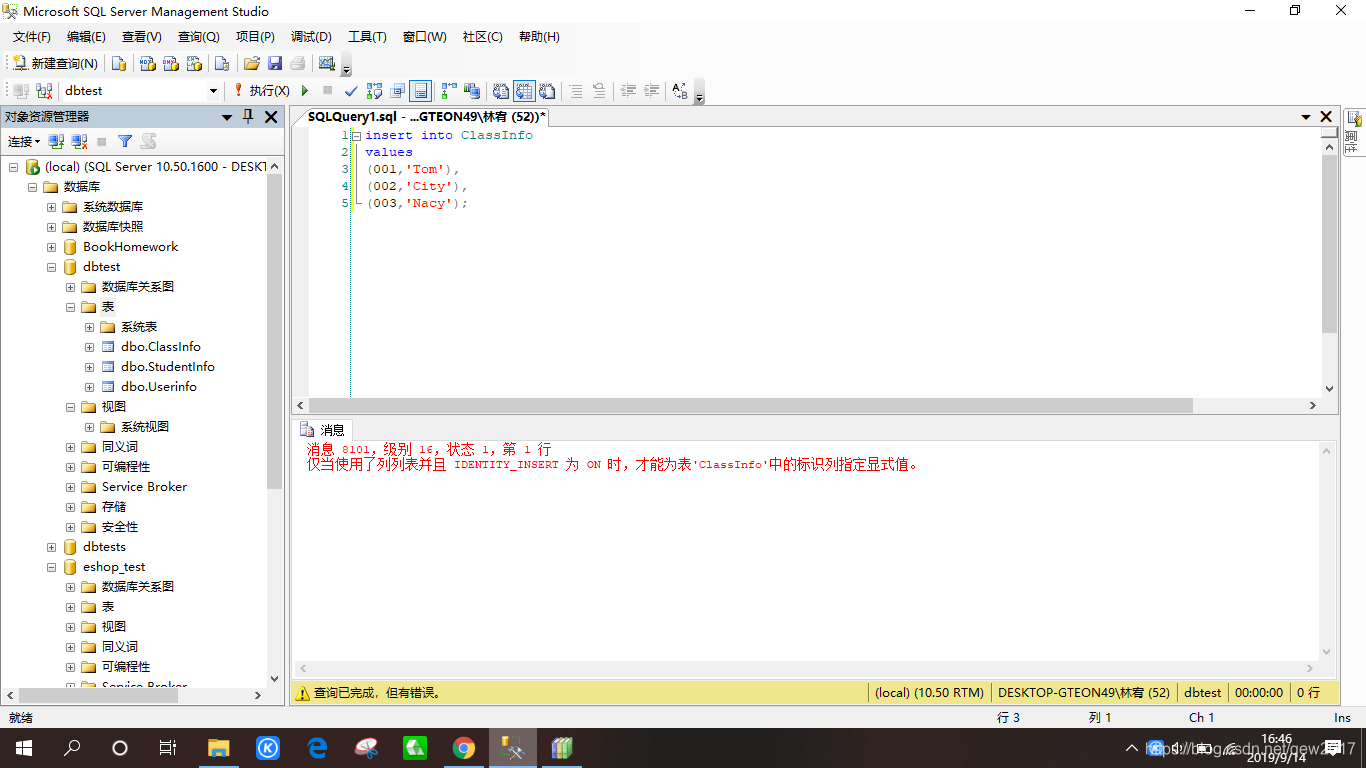Decrease the line indent

click(x=628, y=91)
